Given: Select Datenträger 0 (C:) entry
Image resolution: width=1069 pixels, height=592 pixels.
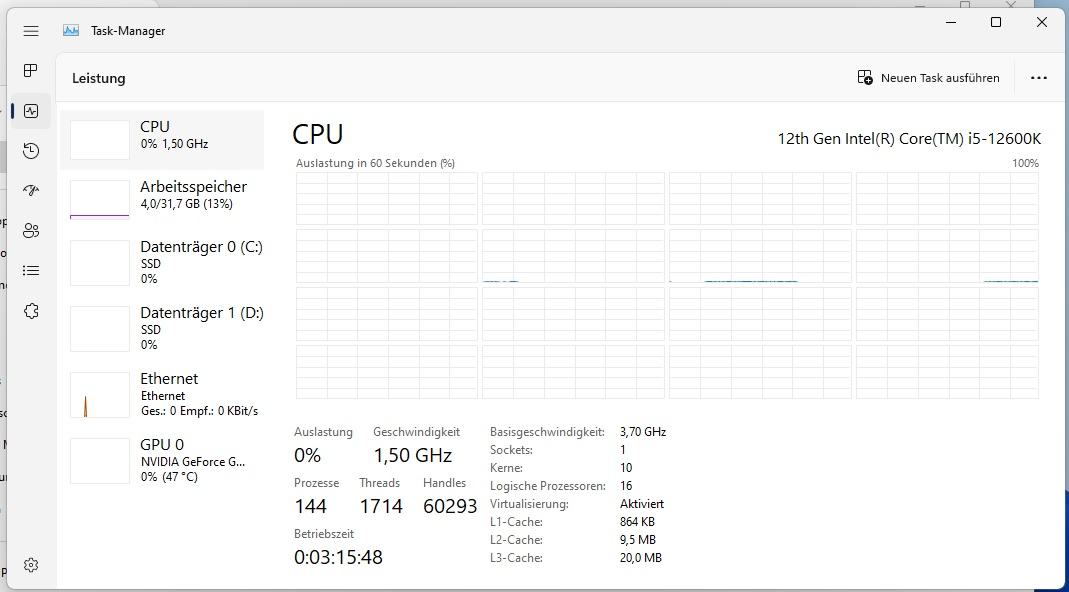Looking at the screenshot, I should (x=162, y=262).
